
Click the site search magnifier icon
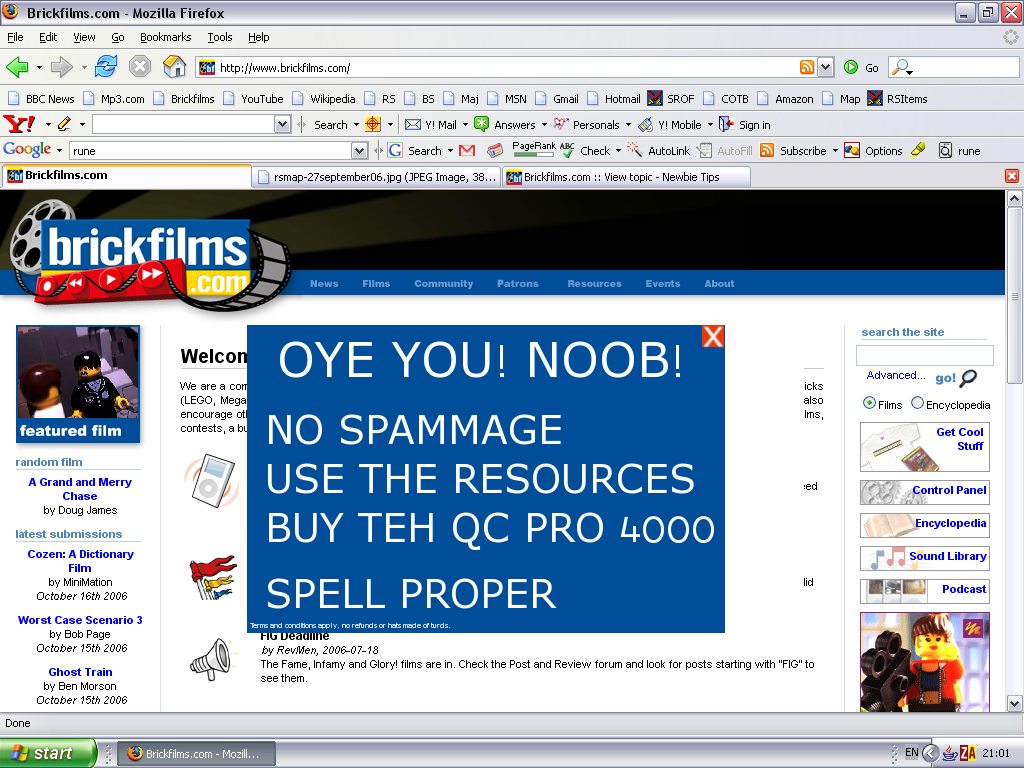[969, 377]
